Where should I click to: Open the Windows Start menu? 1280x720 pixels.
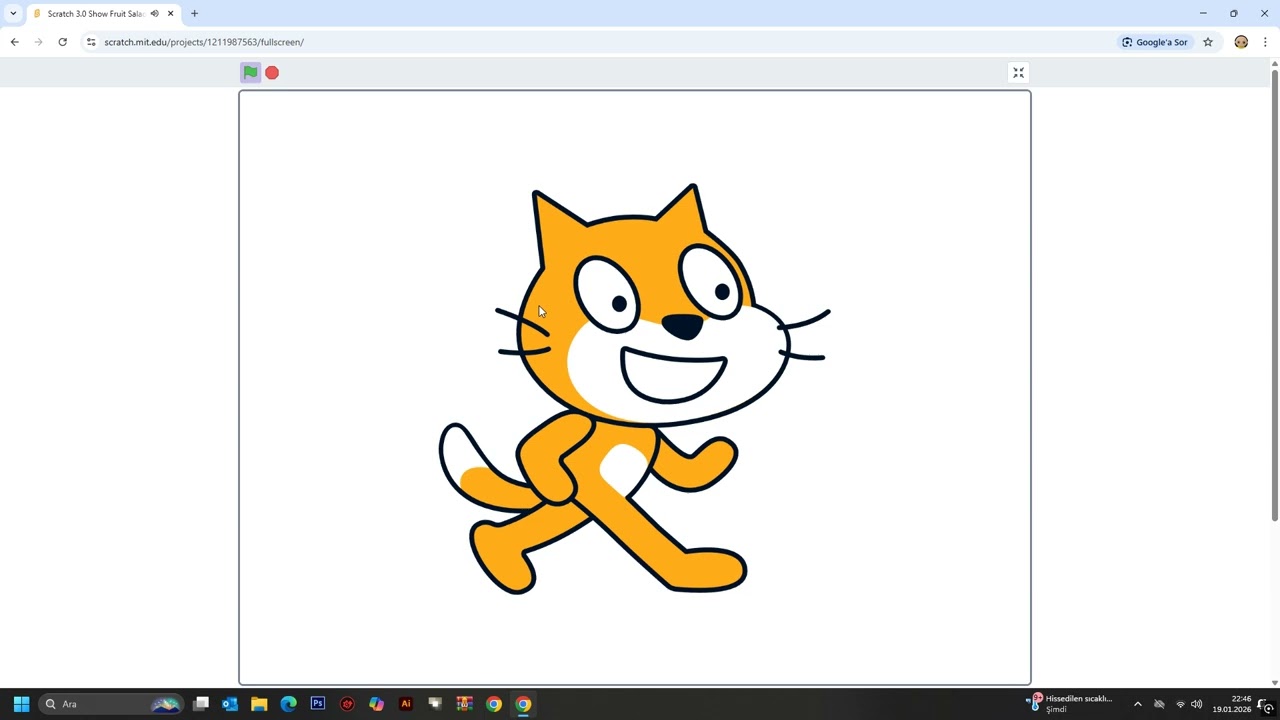(21, 704)
